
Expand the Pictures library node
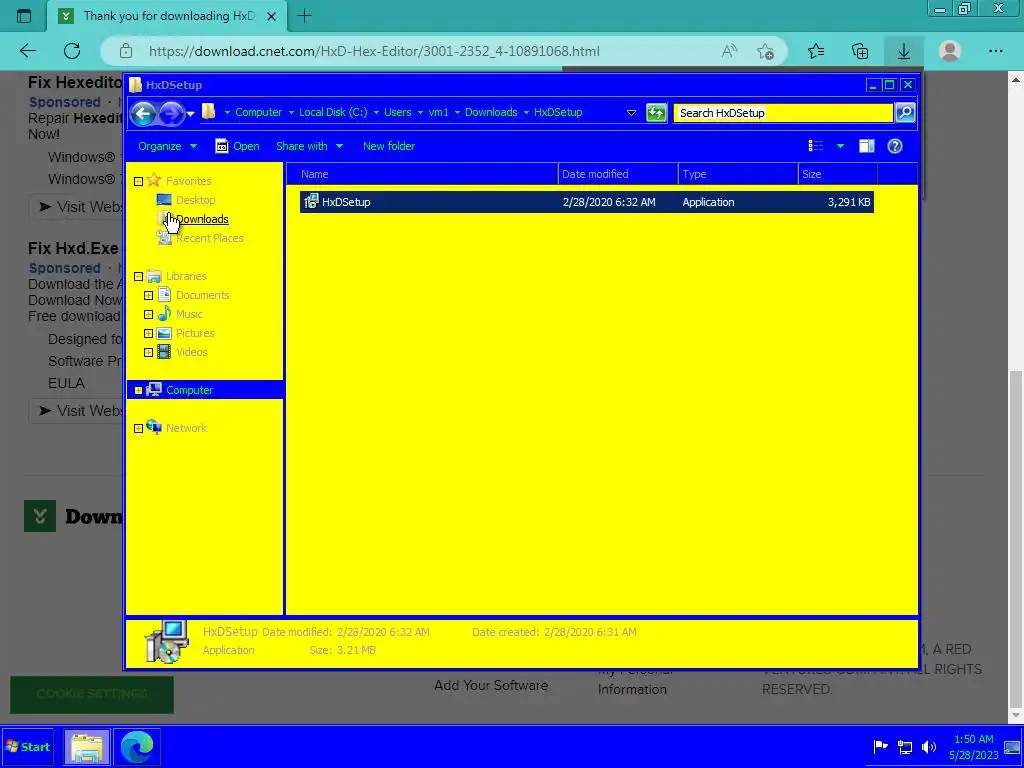[148, 334]
